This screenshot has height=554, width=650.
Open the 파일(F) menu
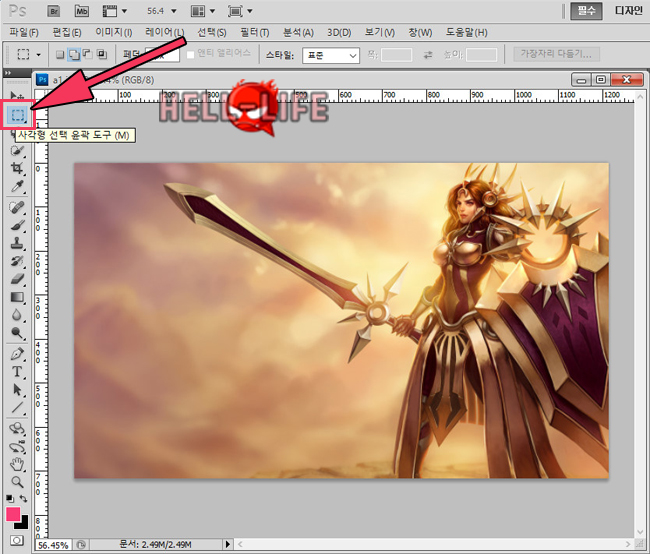(24, 32)
